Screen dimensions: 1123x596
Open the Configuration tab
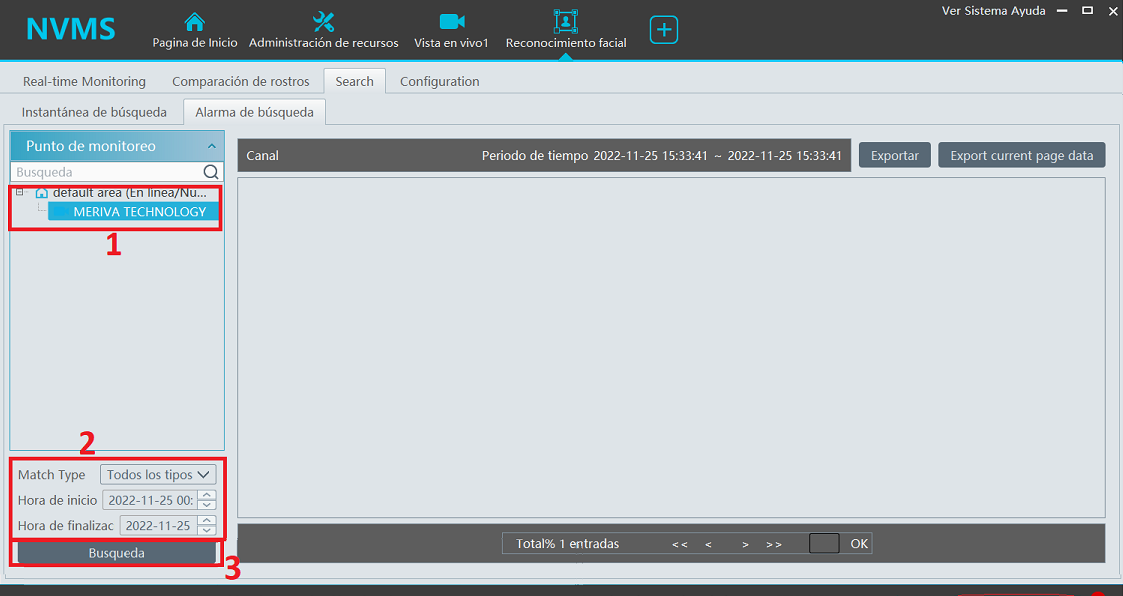(439, 81)
